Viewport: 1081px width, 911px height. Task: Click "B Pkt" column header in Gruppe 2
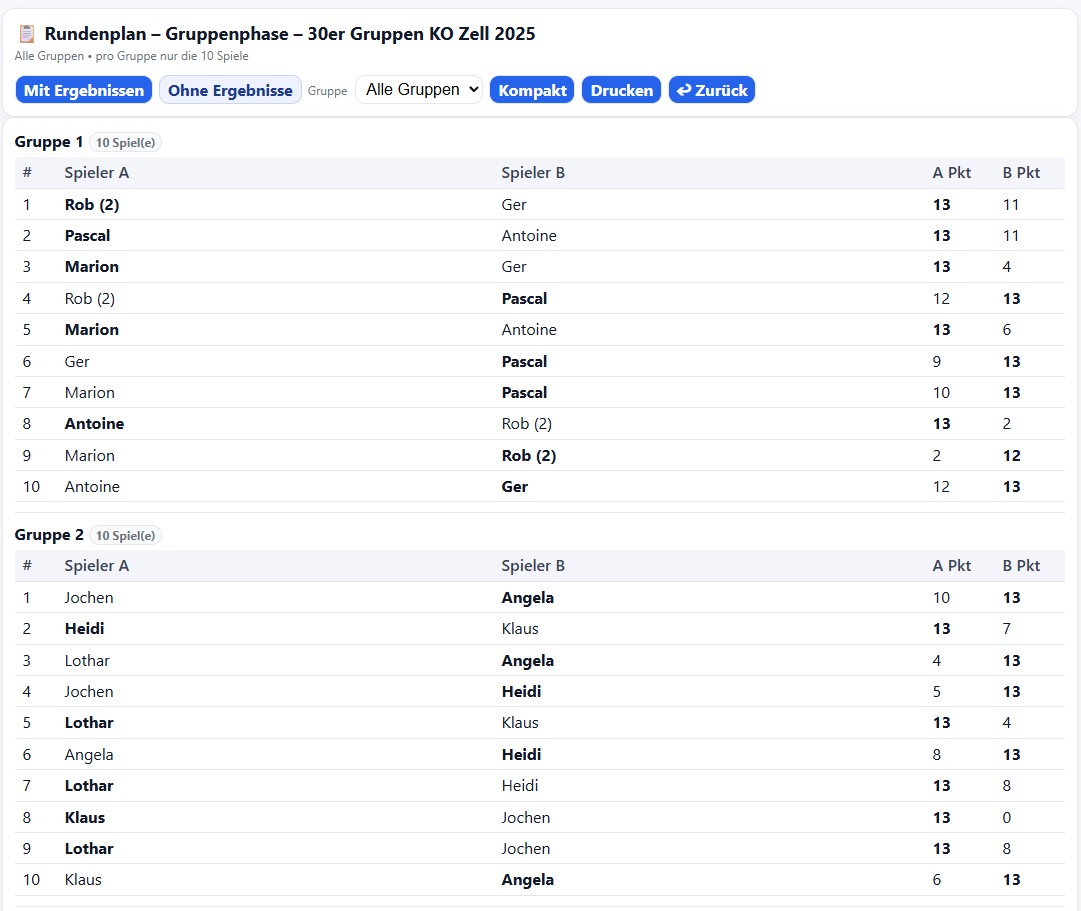click(1021, 566)
